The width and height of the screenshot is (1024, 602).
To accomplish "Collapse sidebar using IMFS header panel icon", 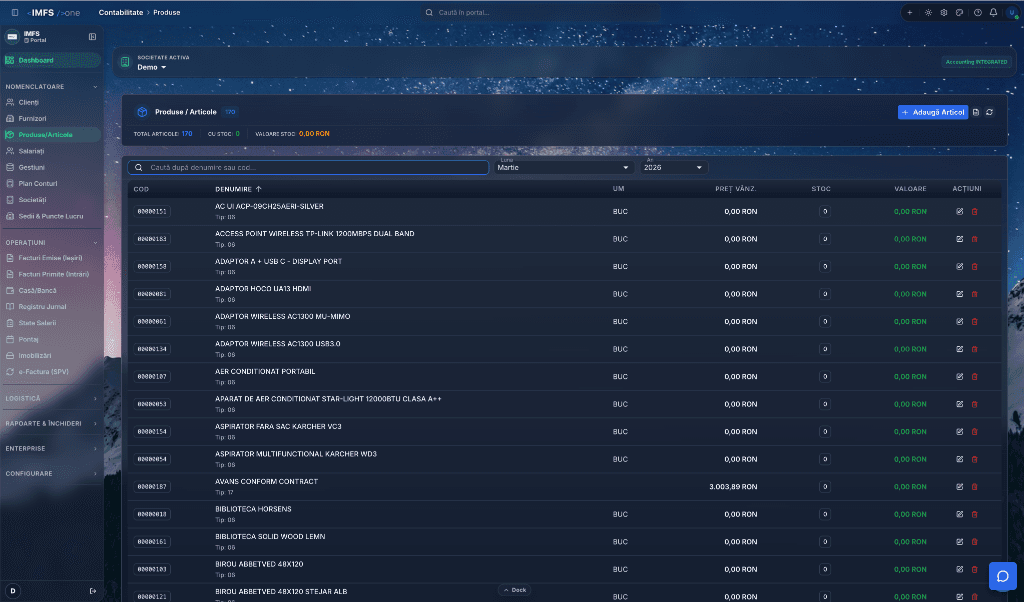I will [92, 37].
